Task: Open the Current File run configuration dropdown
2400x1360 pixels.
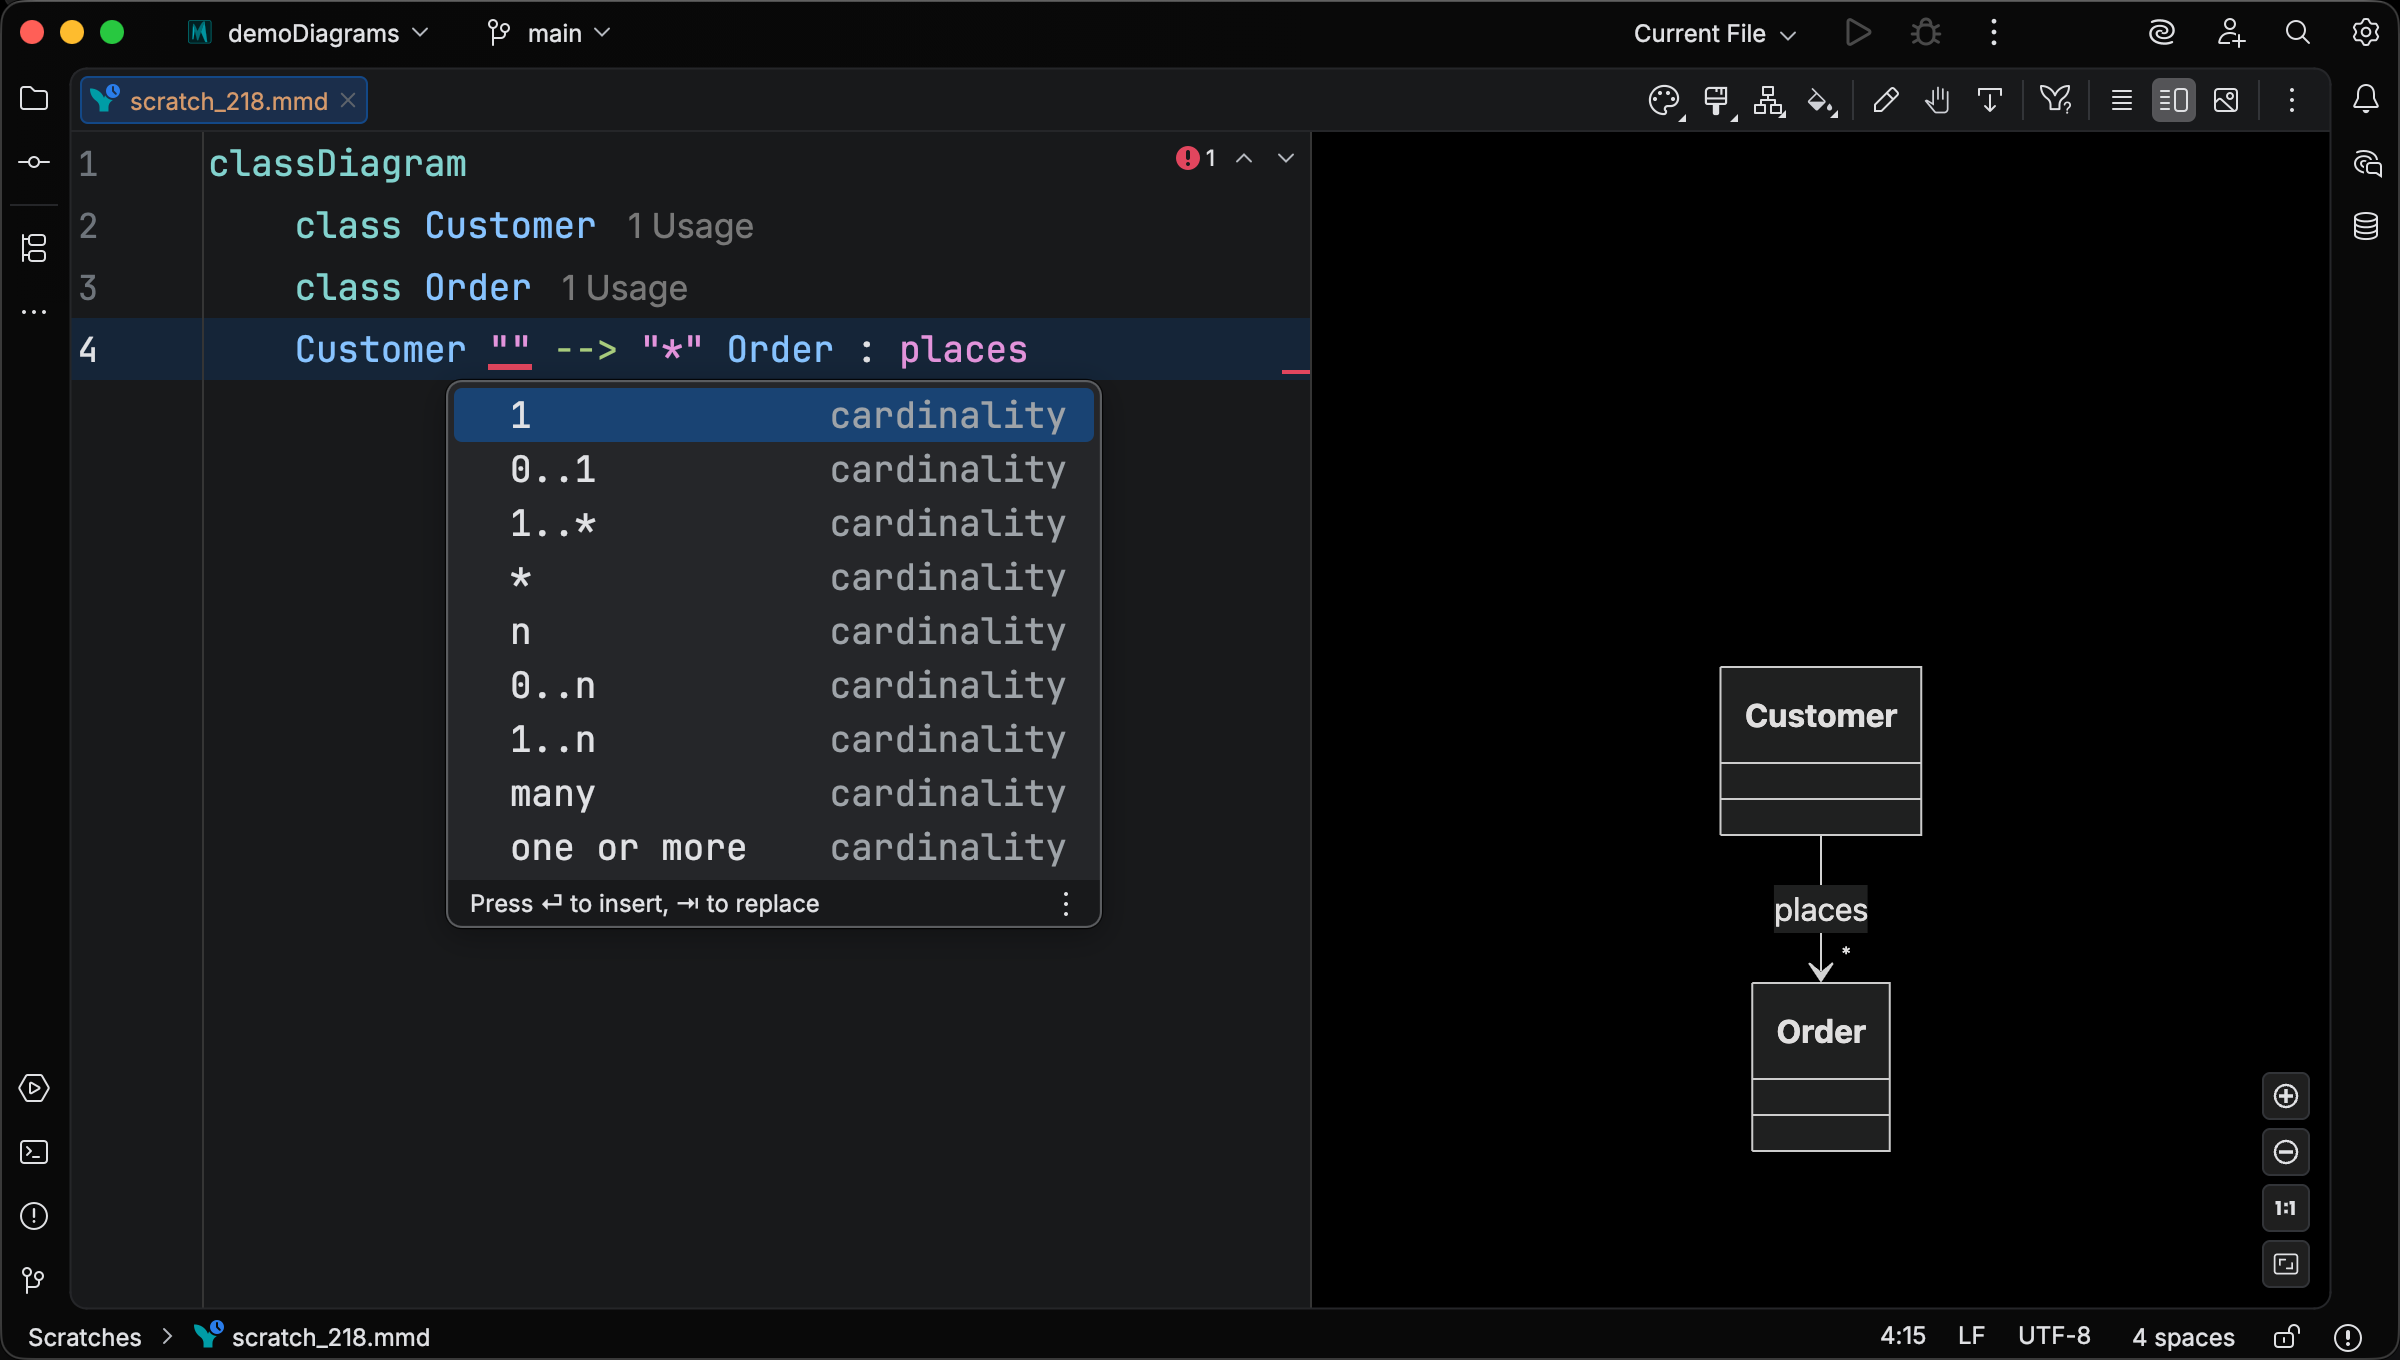Action: click(x=1715, y=33)
